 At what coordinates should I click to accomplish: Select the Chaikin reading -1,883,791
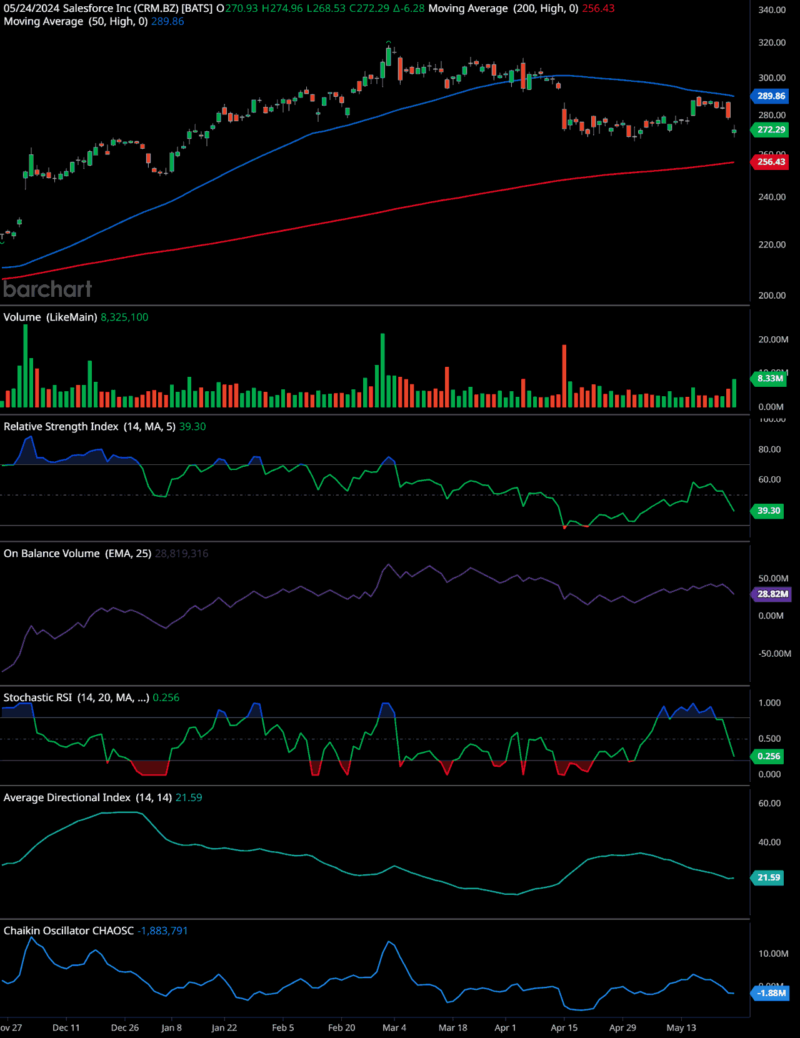pos(162,931)
